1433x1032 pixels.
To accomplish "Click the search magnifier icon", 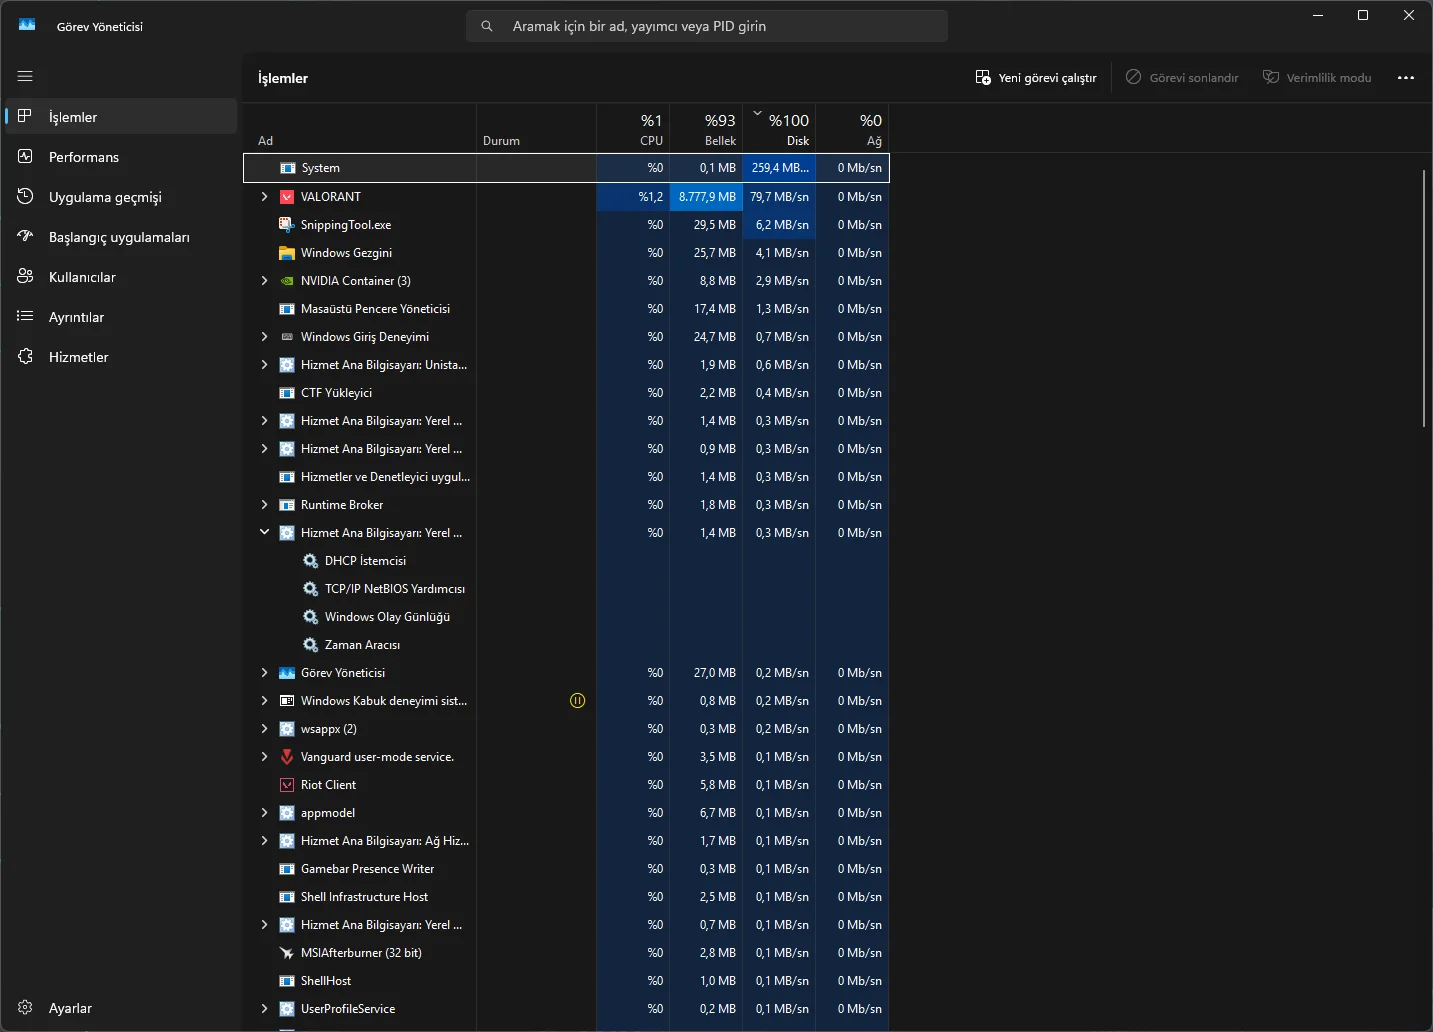I will coord(487,26).
